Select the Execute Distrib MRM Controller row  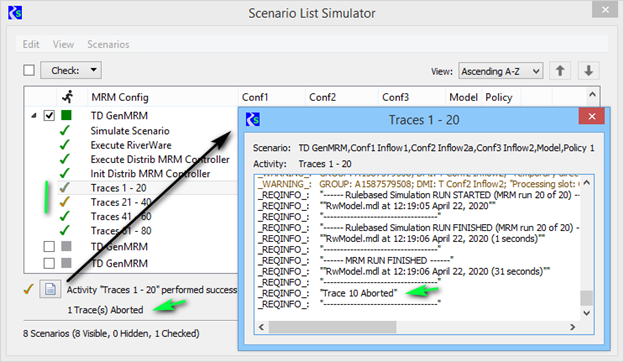[160, 159]
